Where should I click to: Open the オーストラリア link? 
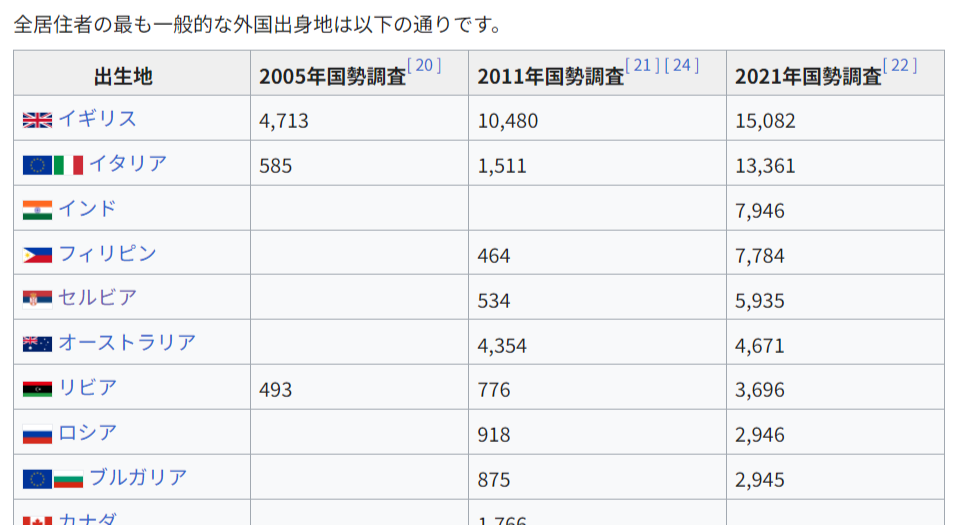[127, 343]
